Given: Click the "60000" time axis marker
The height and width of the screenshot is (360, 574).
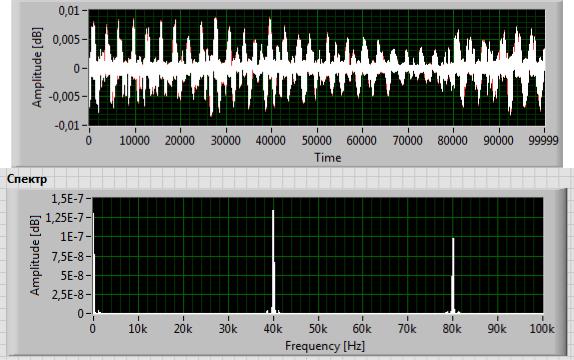Looking at the screenshot, I should 362,140.
